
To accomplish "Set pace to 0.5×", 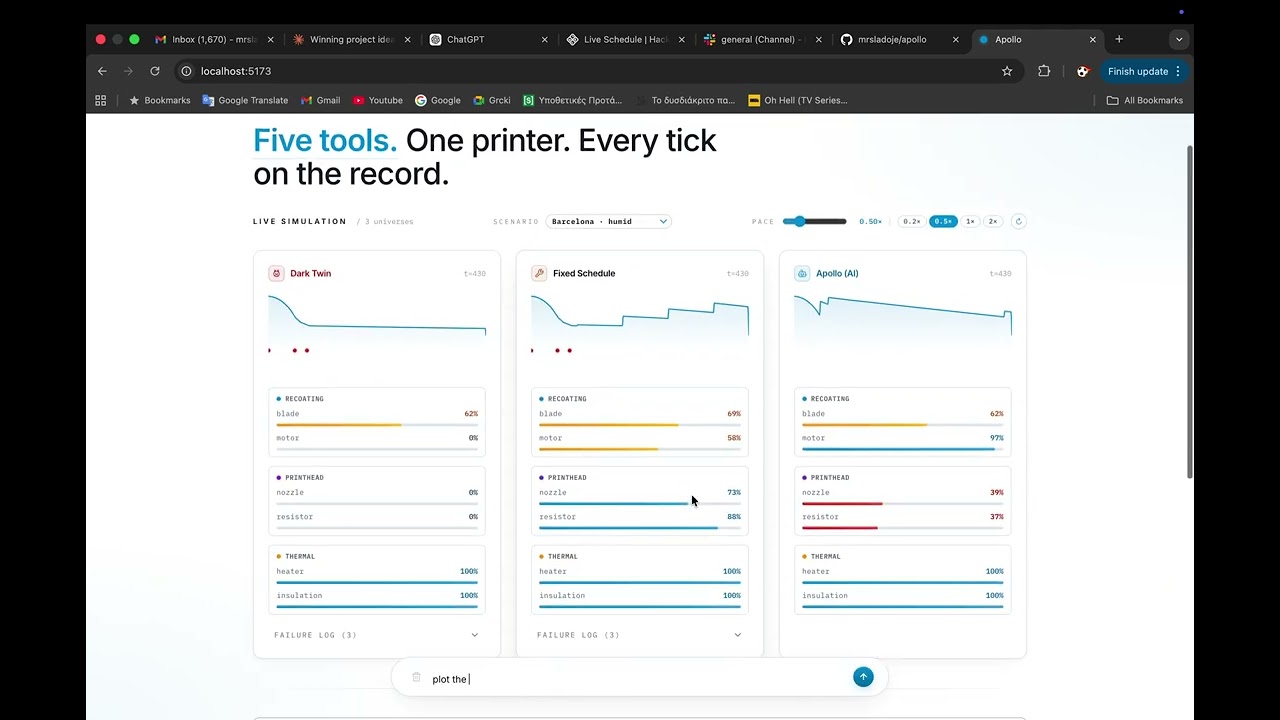I will tap(943, 221).
